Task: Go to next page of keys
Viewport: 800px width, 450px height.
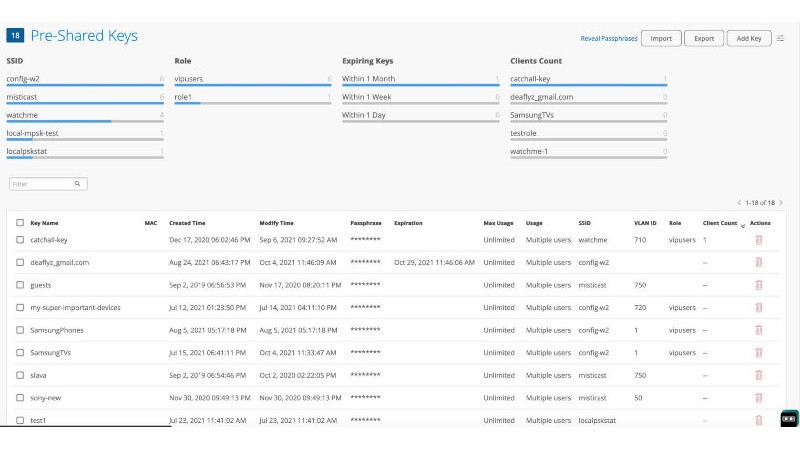Action: 782,203
